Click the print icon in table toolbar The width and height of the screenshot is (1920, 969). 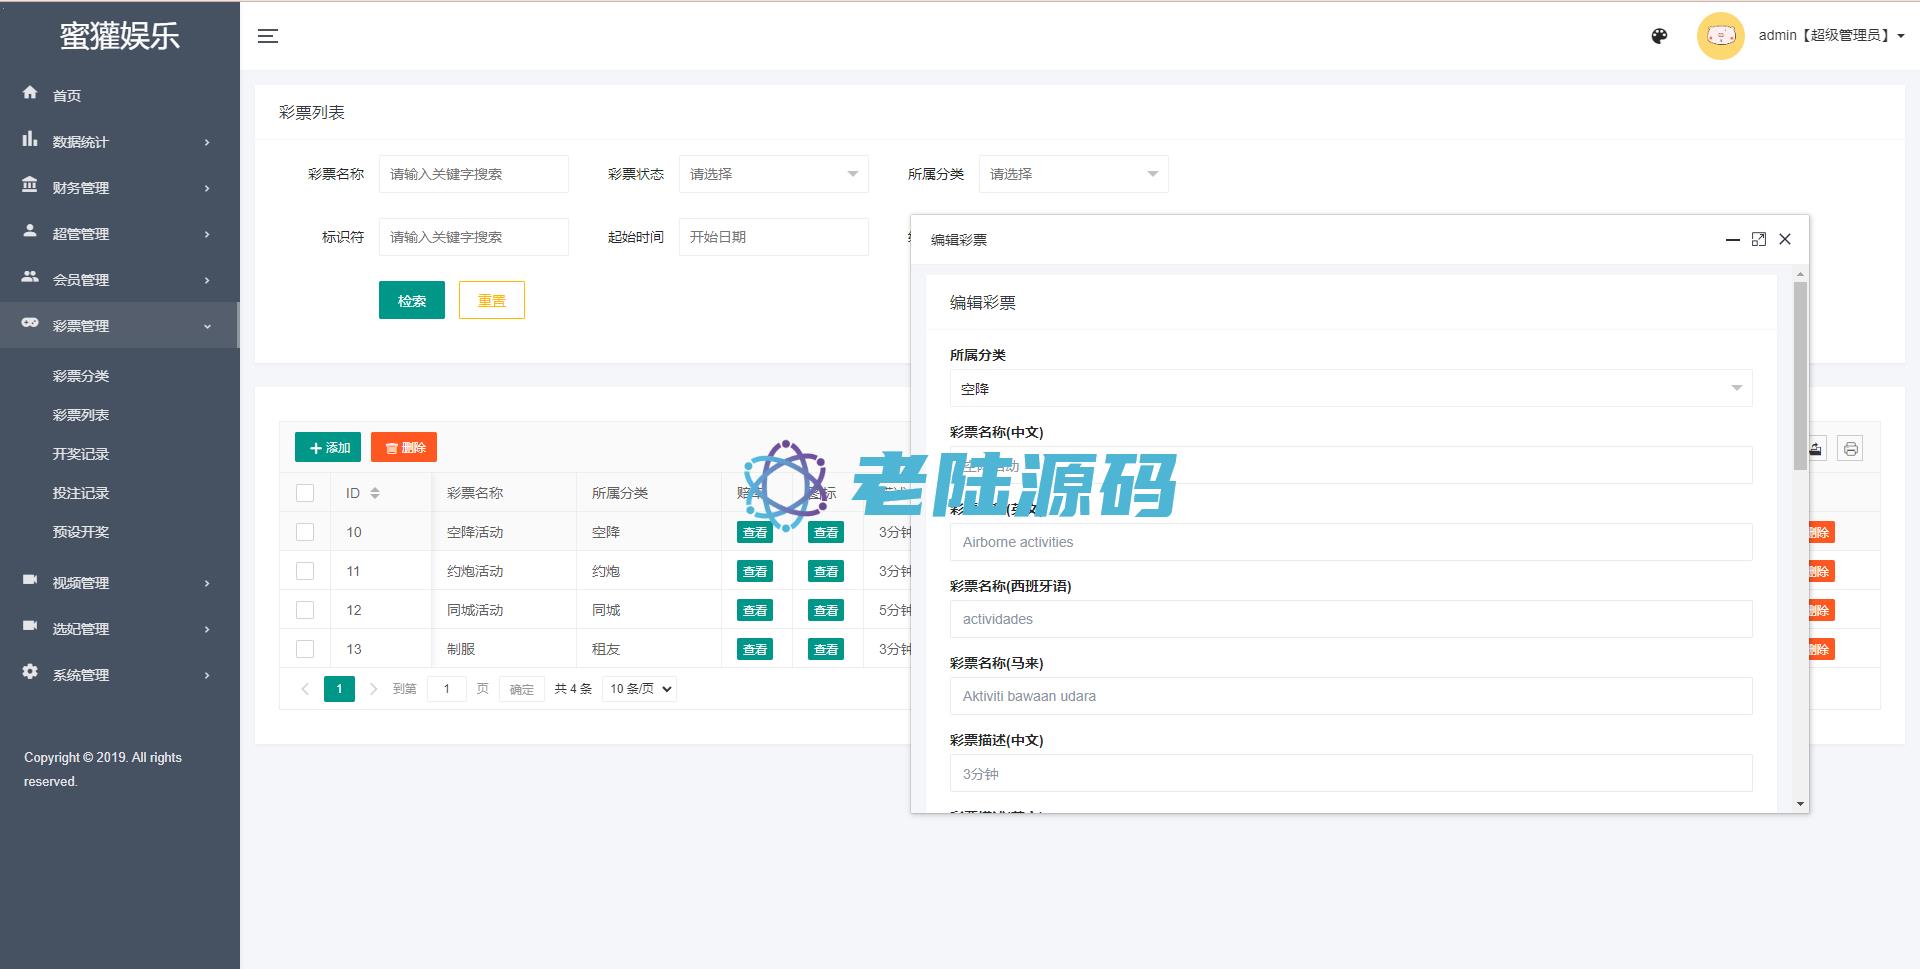[x=1850, y=449]
